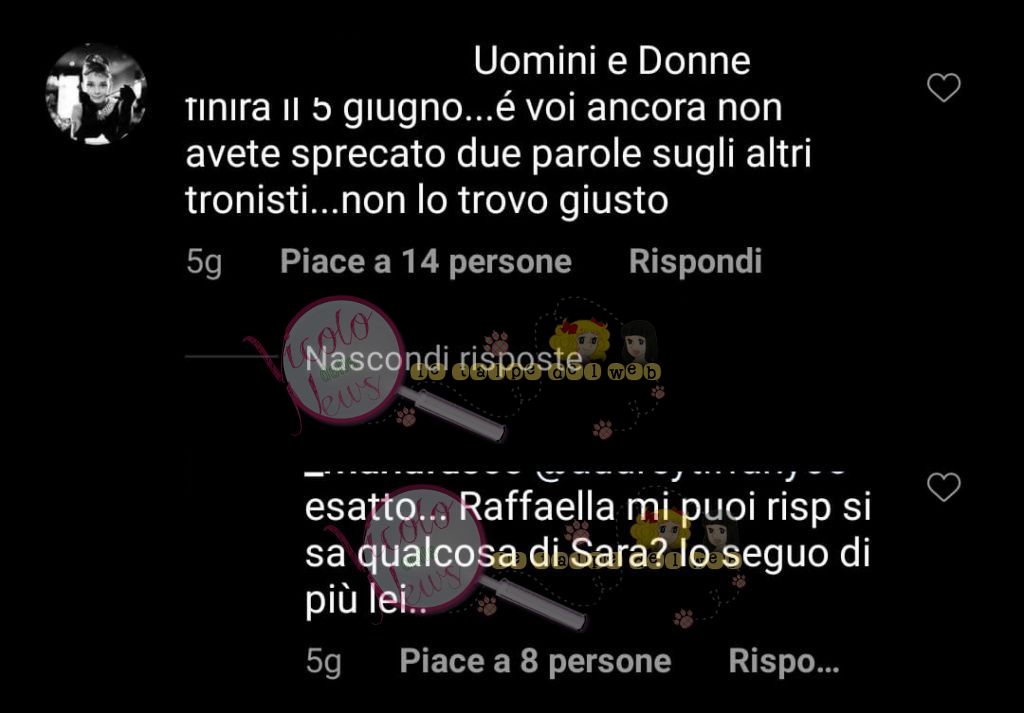Like the Uomini e Donne comment with heart
This screenshot has width=1024, height=713.
click(944, 87)
